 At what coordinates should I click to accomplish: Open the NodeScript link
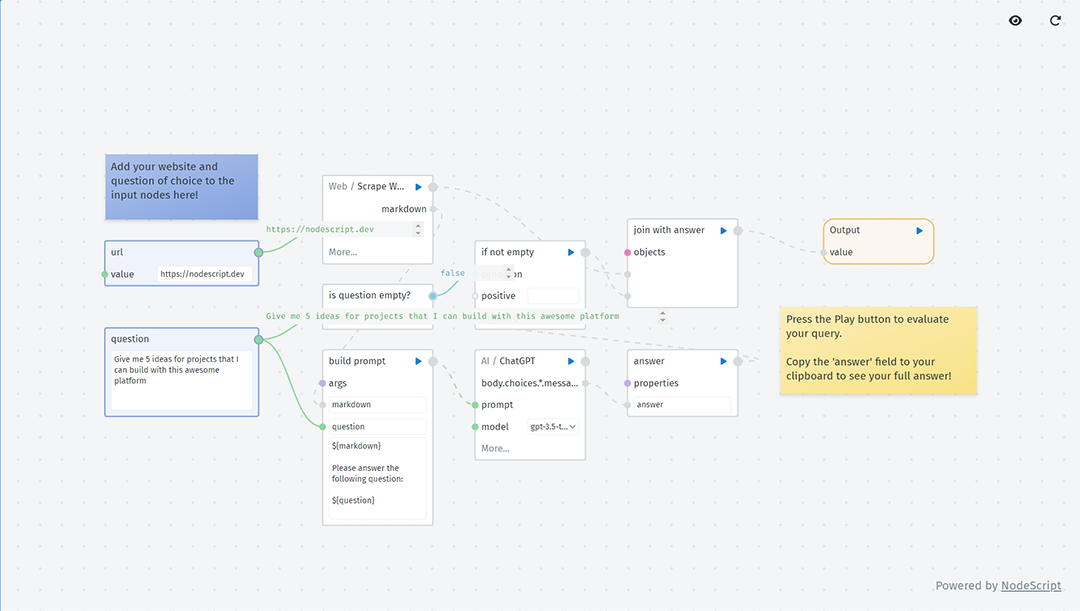click(x=1030, y=586)
